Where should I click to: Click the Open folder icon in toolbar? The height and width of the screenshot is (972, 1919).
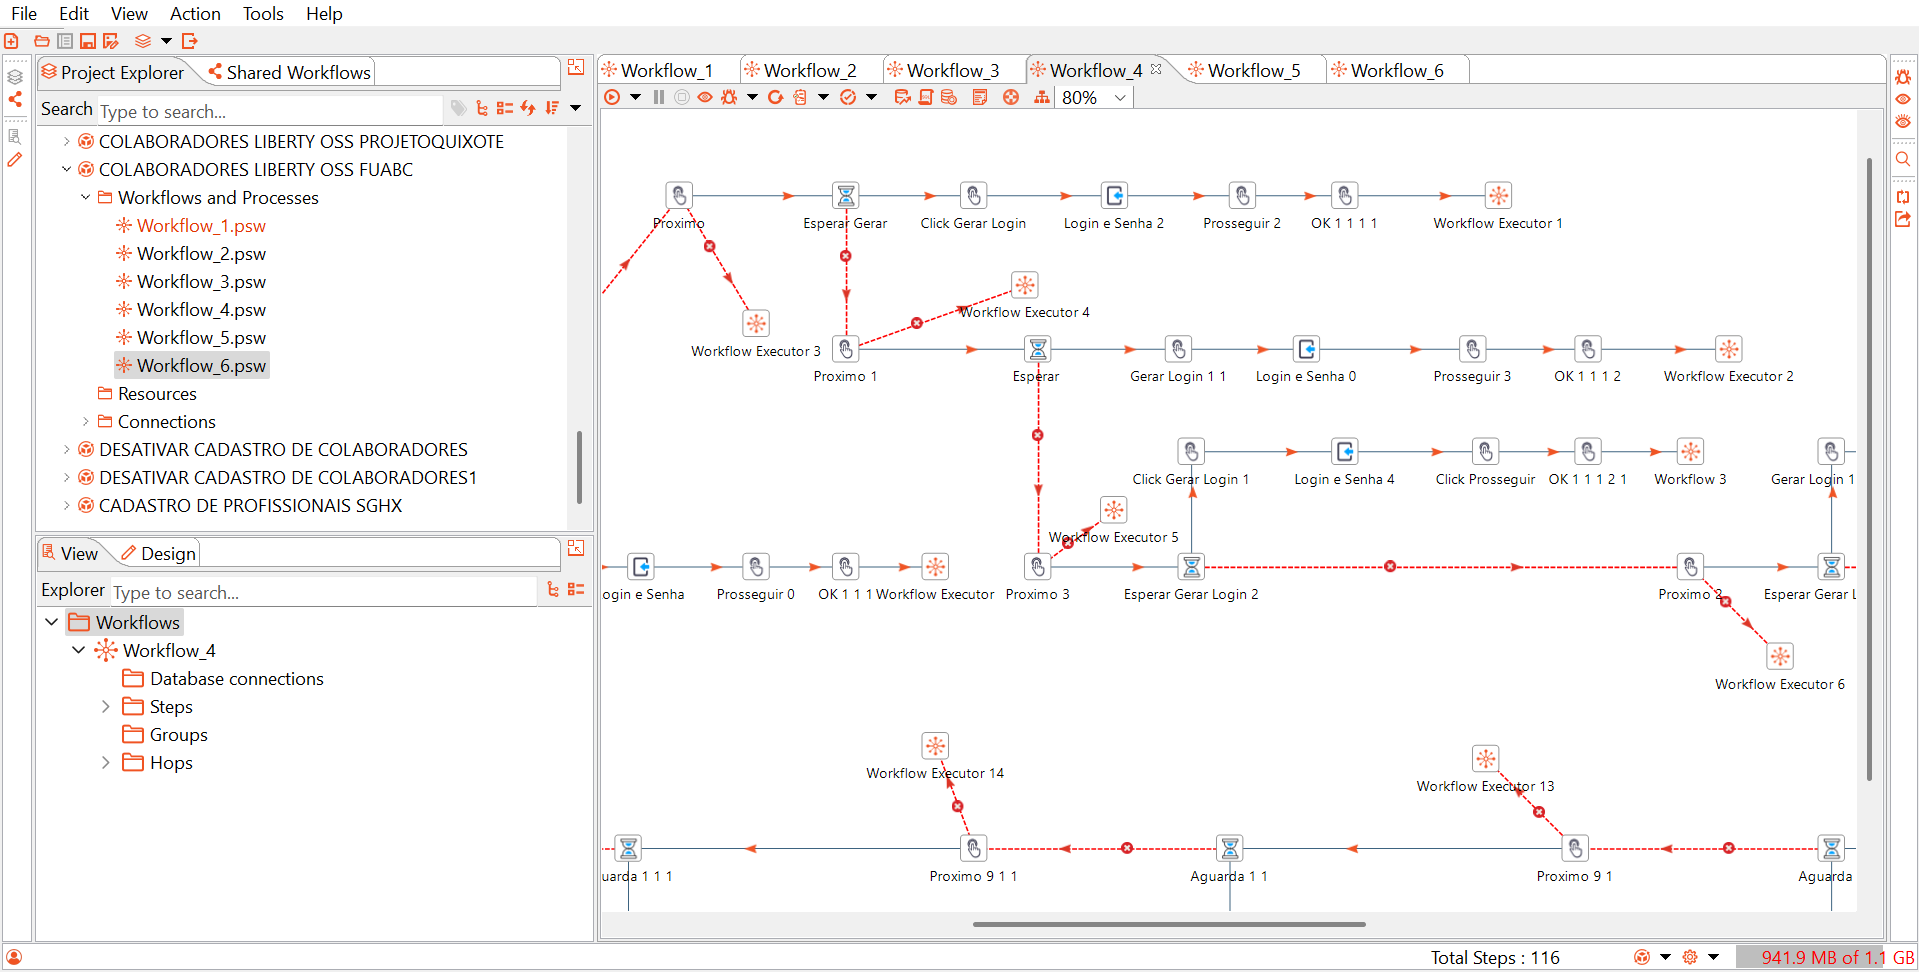(42, 41)
